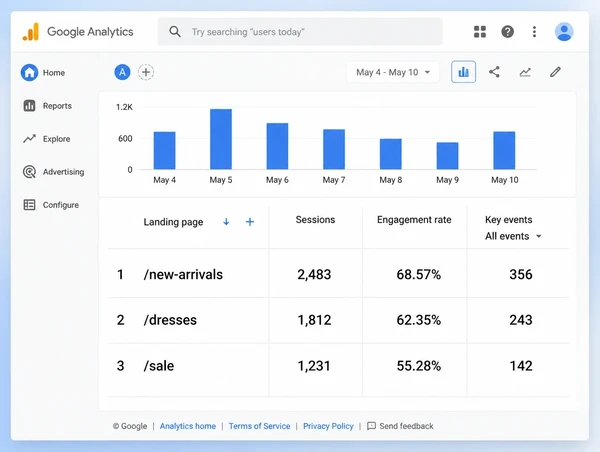Click the May 8 chart bar

coord(391,154)
